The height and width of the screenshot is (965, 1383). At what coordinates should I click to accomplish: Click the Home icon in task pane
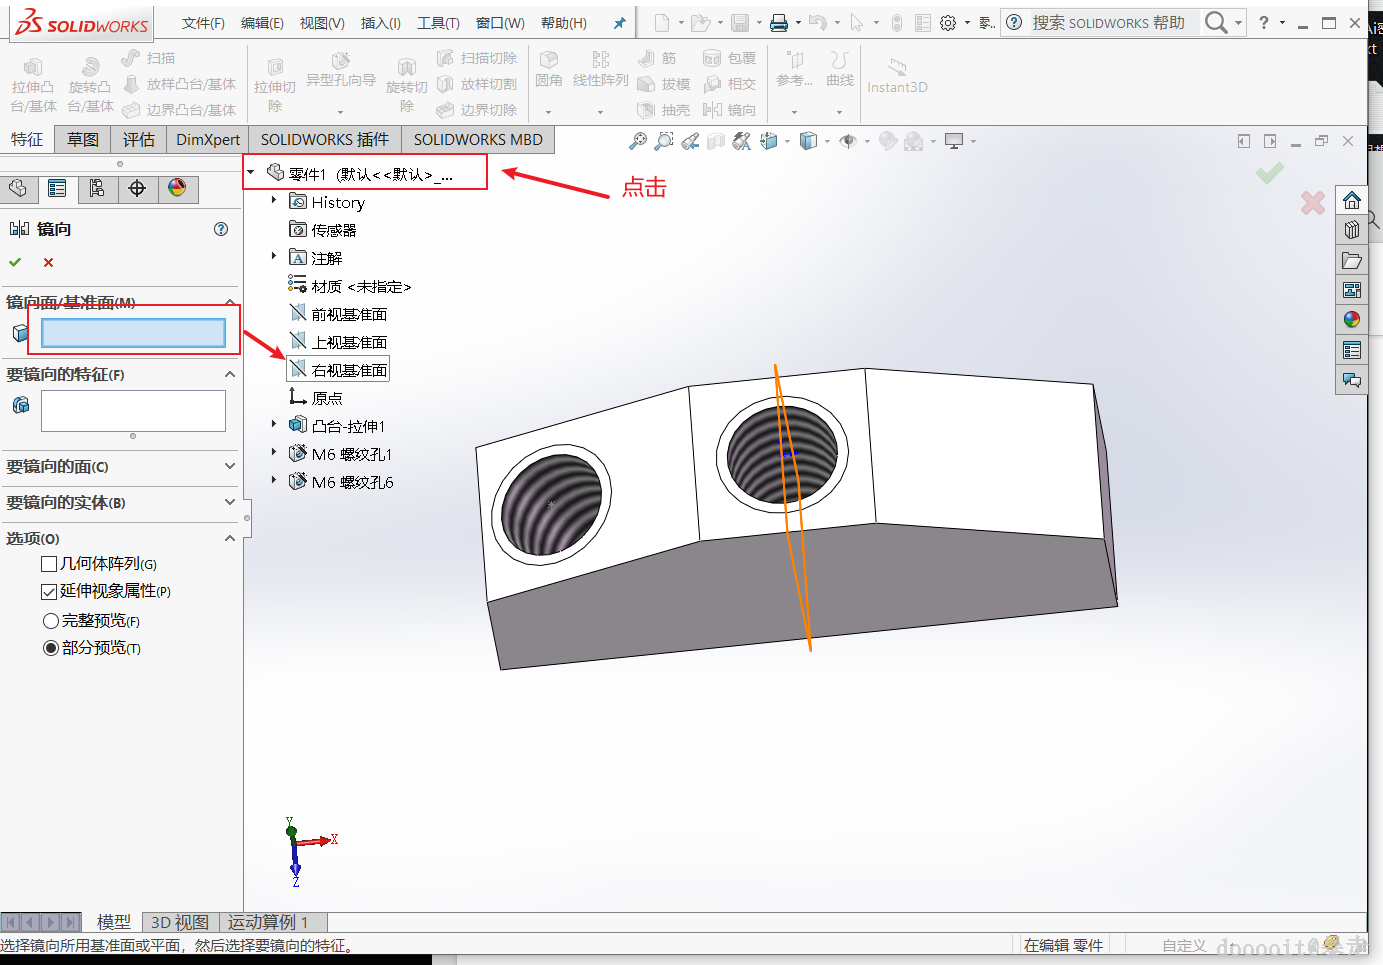[1351, 200]
